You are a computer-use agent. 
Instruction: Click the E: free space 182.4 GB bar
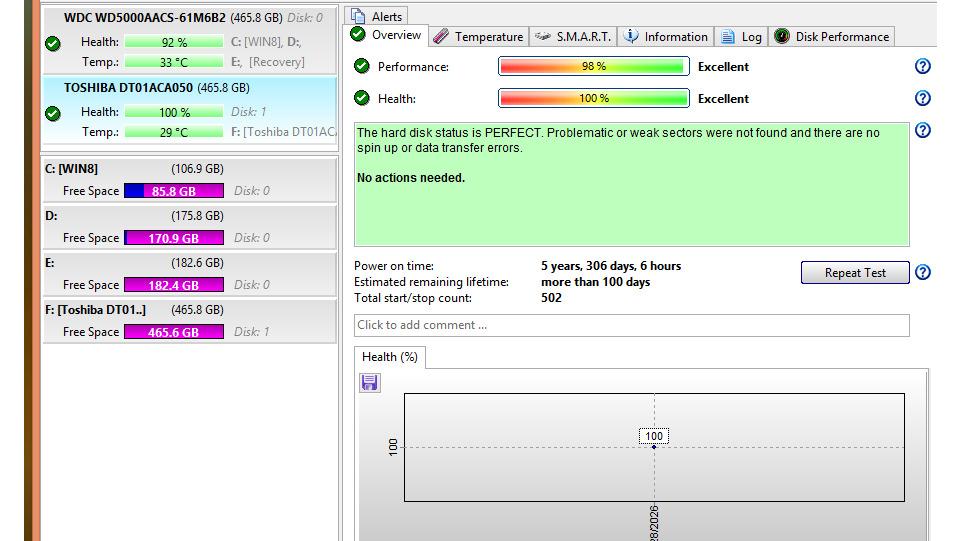174,285
